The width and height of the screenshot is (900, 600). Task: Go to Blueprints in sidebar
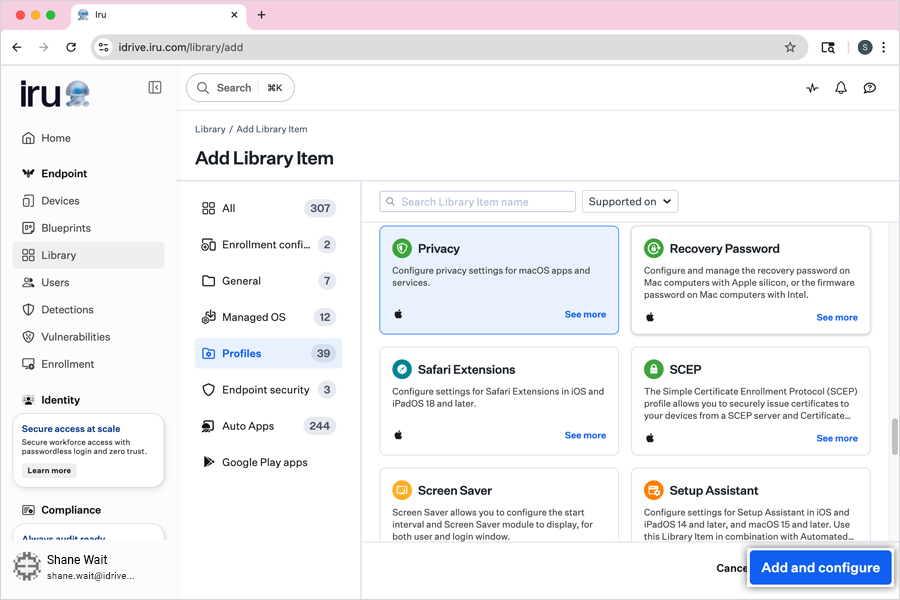point(66,228)
